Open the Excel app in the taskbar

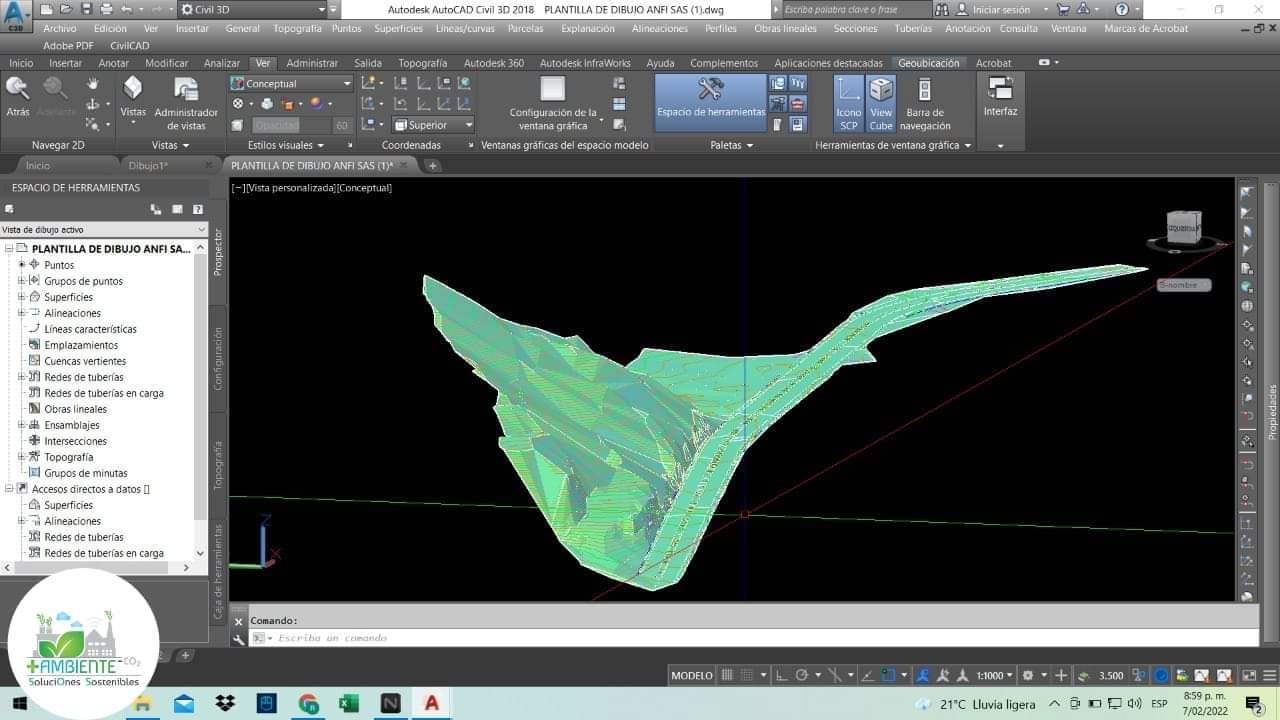pos(348,704)
